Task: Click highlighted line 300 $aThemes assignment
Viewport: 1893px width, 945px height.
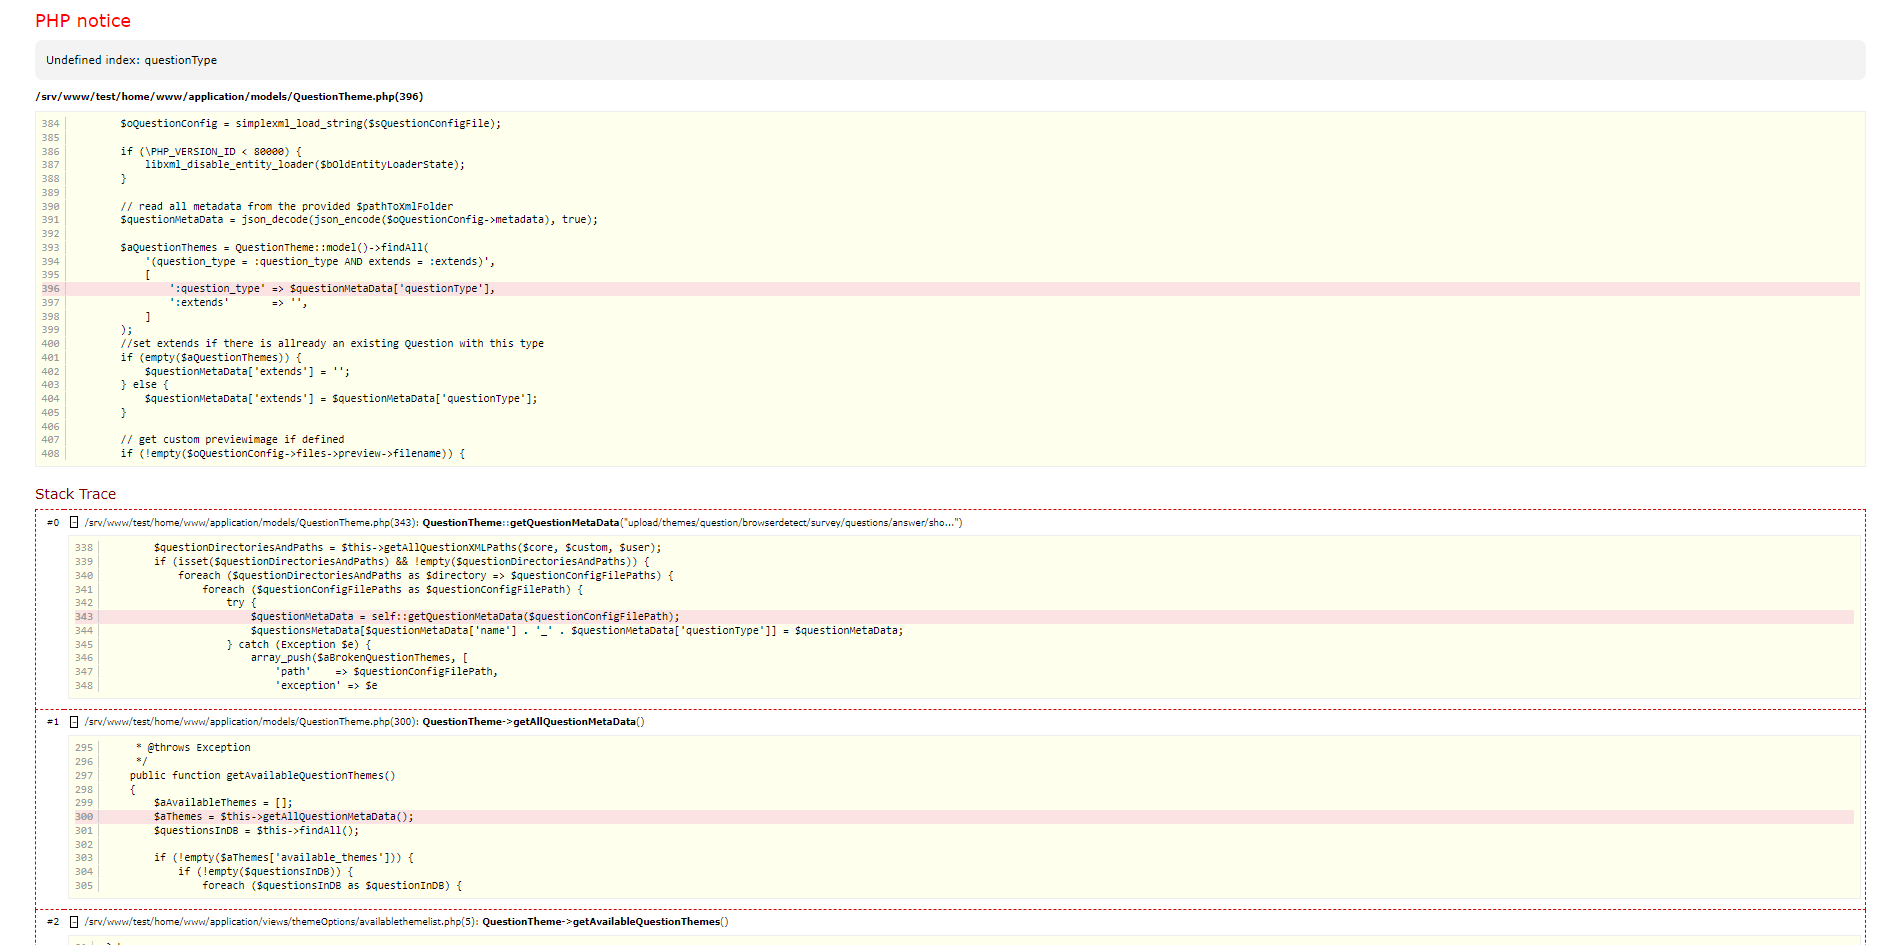Action: coord(283,817)
